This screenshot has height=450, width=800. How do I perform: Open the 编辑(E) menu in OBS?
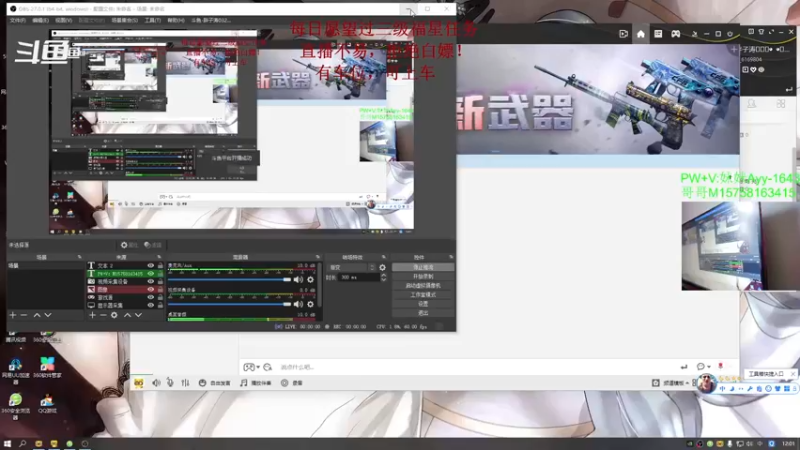click(40, 20)
